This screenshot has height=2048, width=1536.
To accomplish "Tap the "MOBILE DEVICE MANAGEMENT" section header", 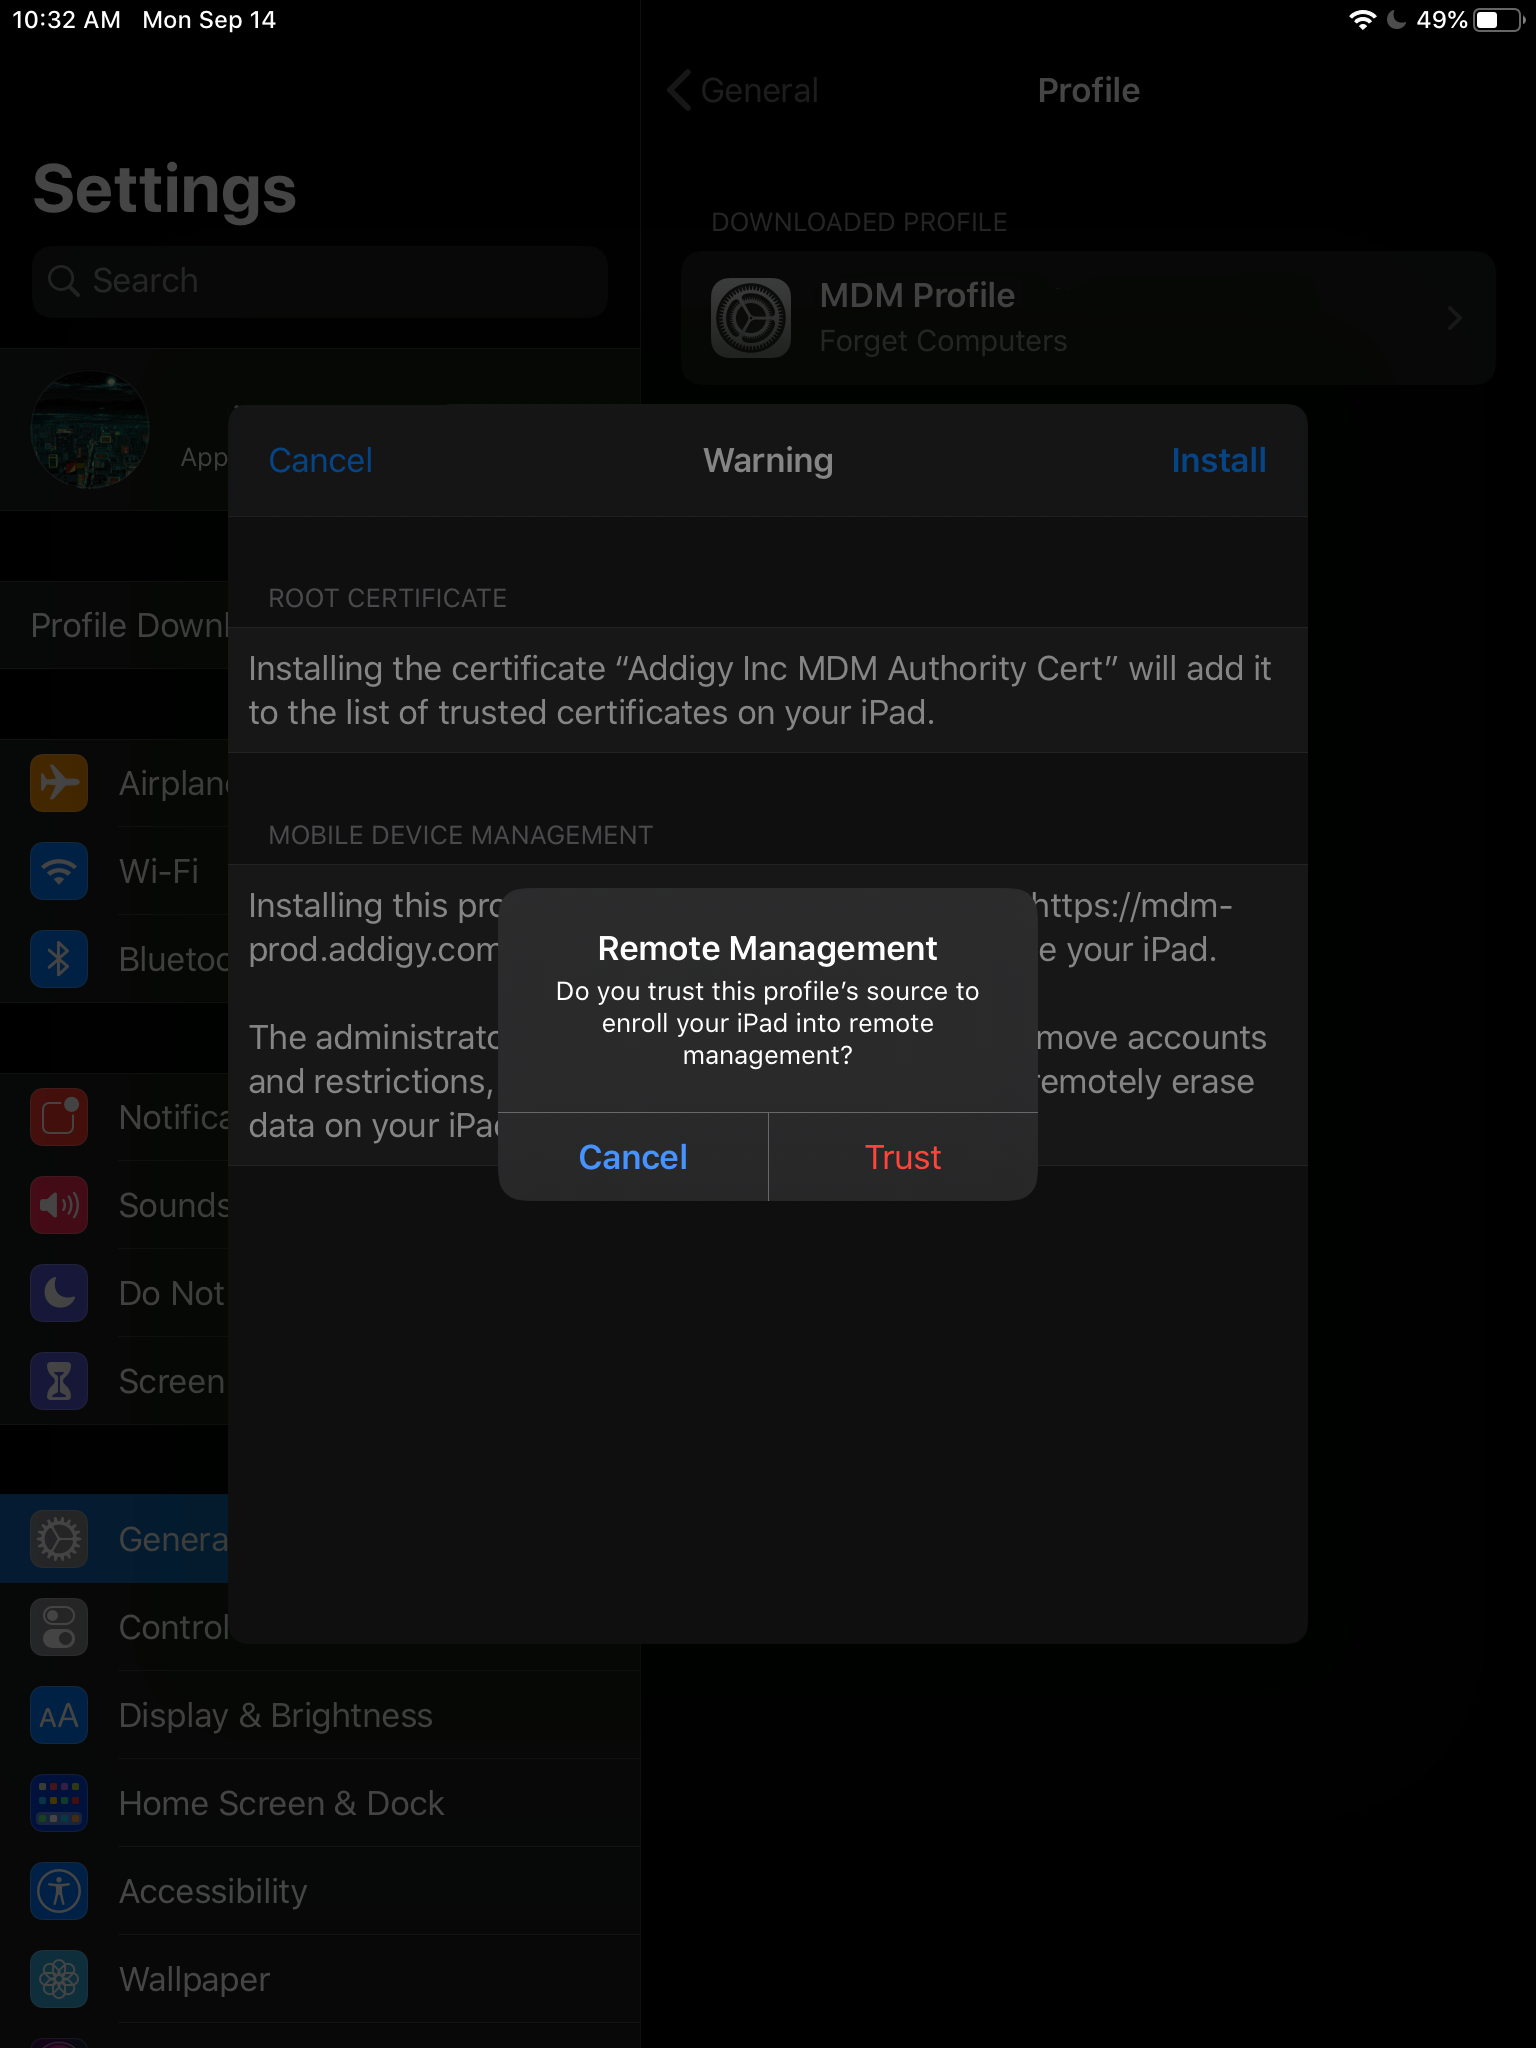I will tap(460, 835).
